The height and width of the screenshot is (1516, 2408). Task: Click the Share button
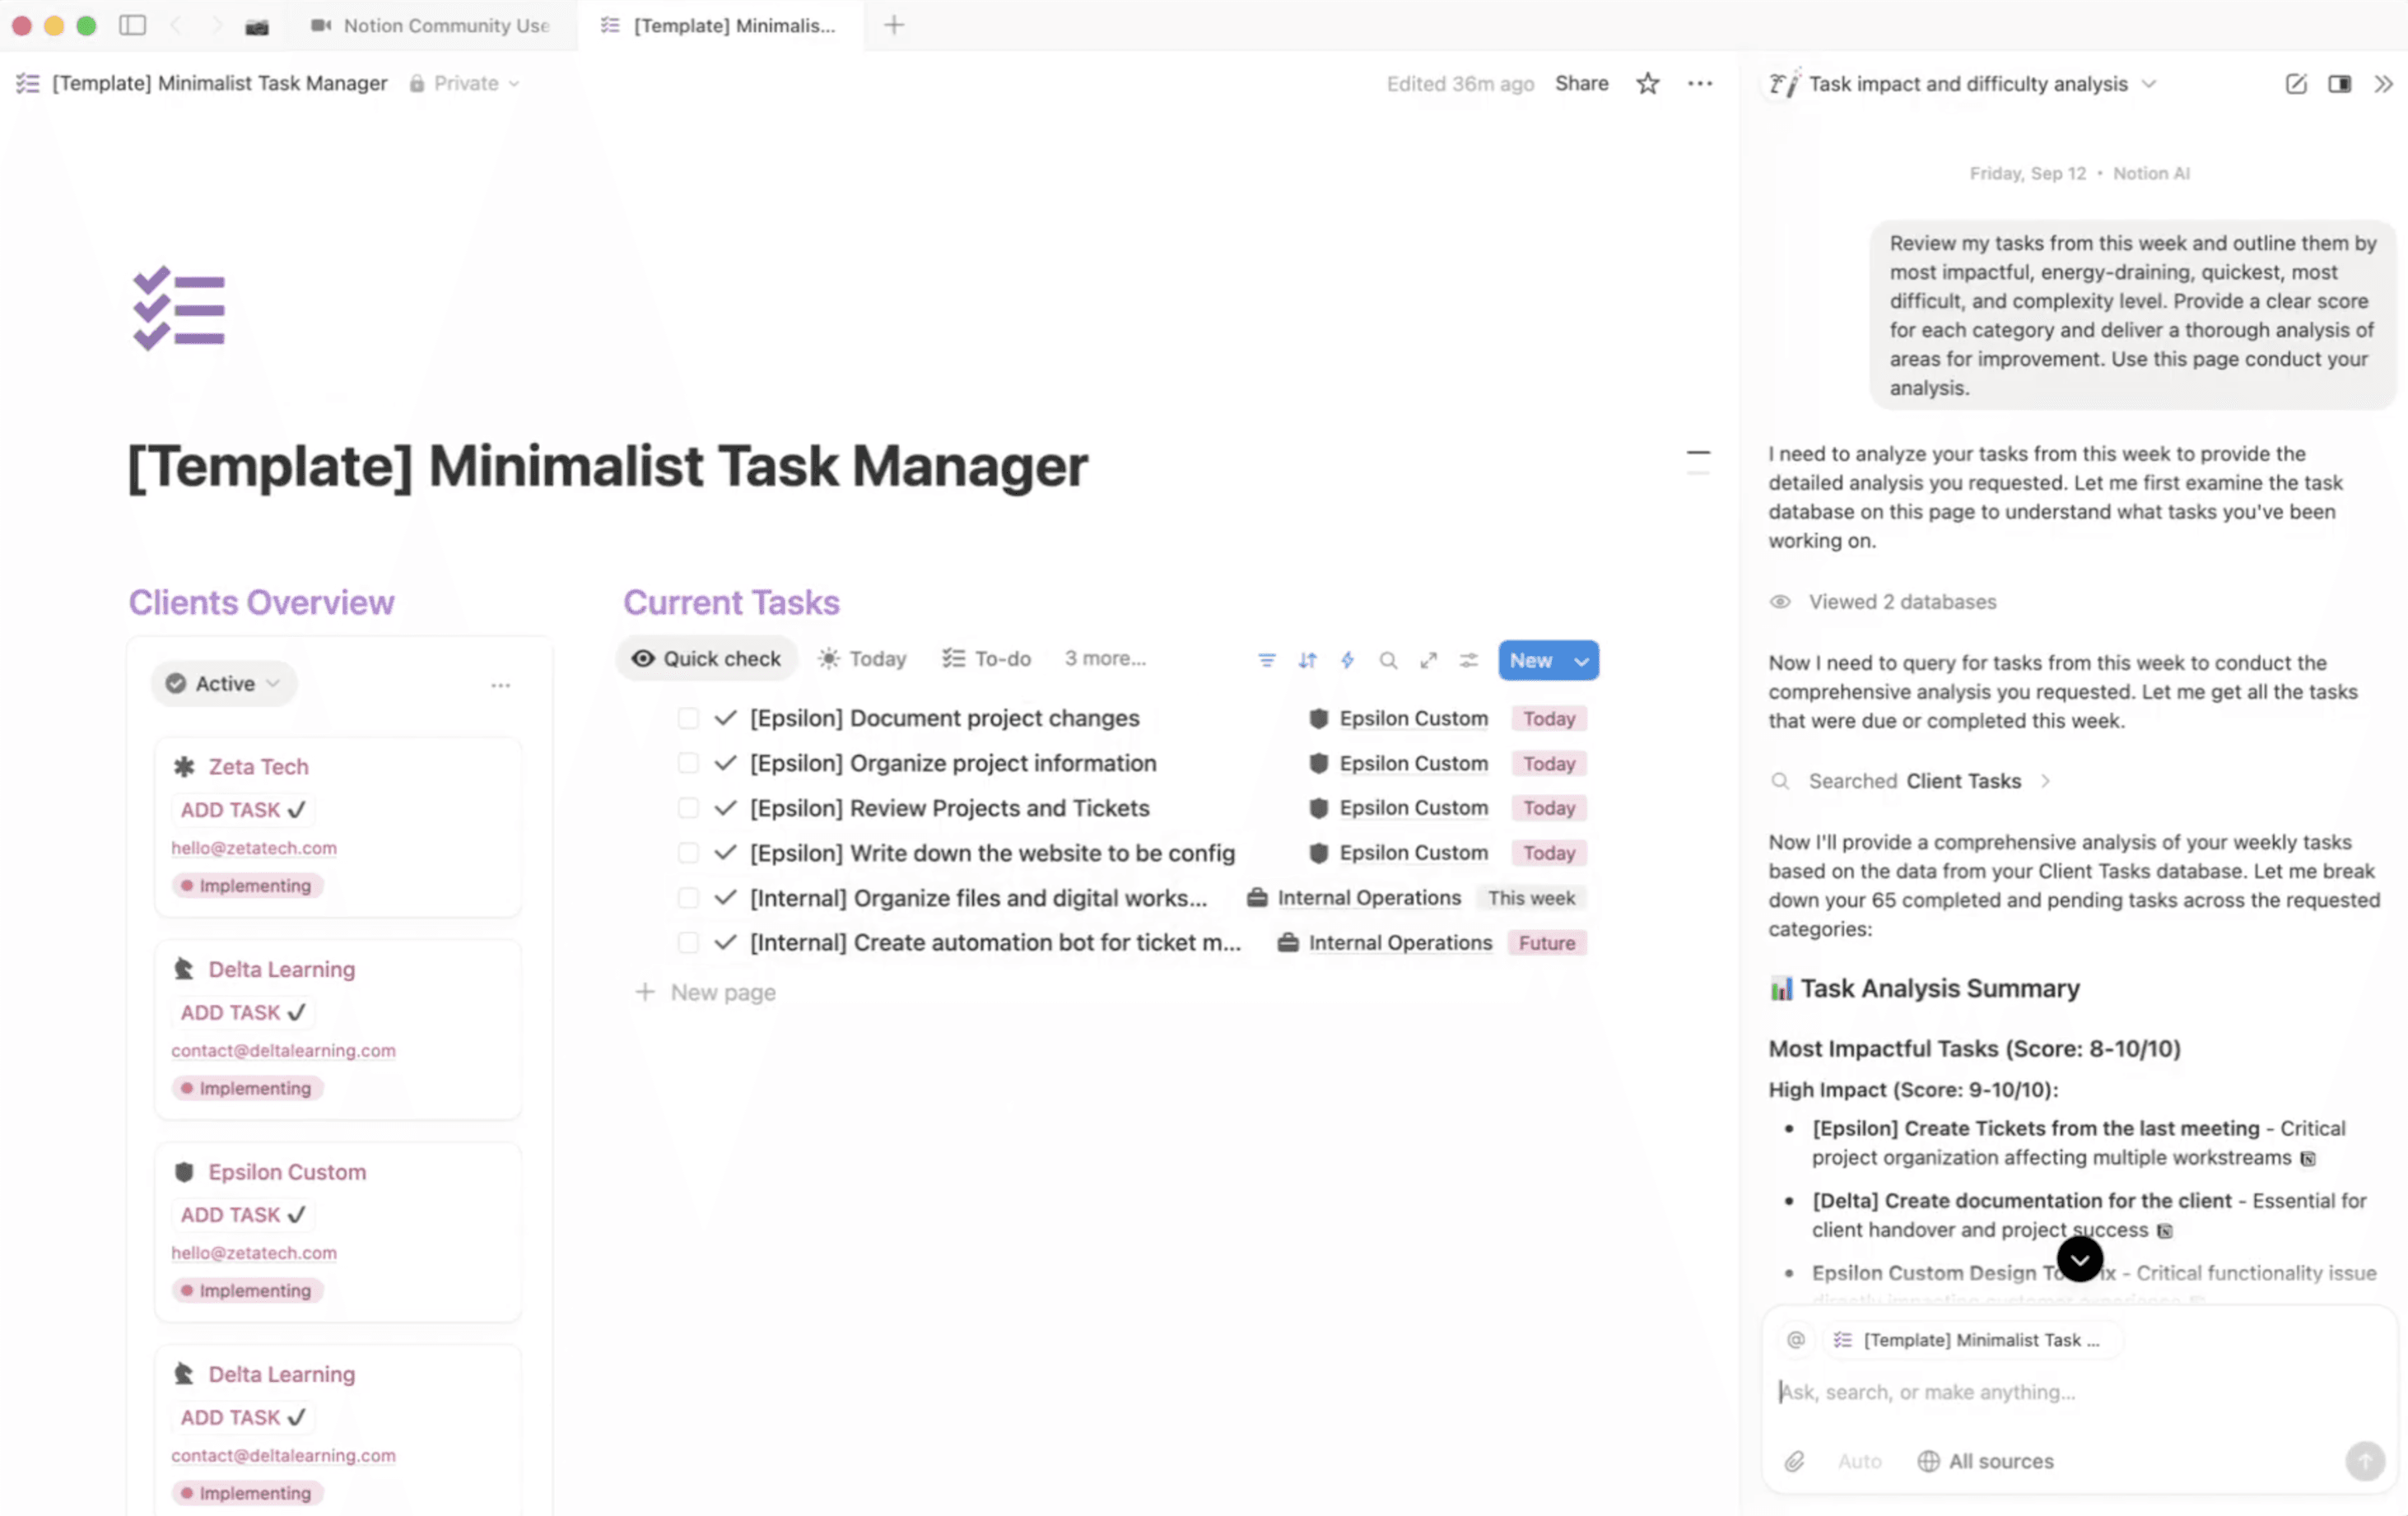point(1581,84)
